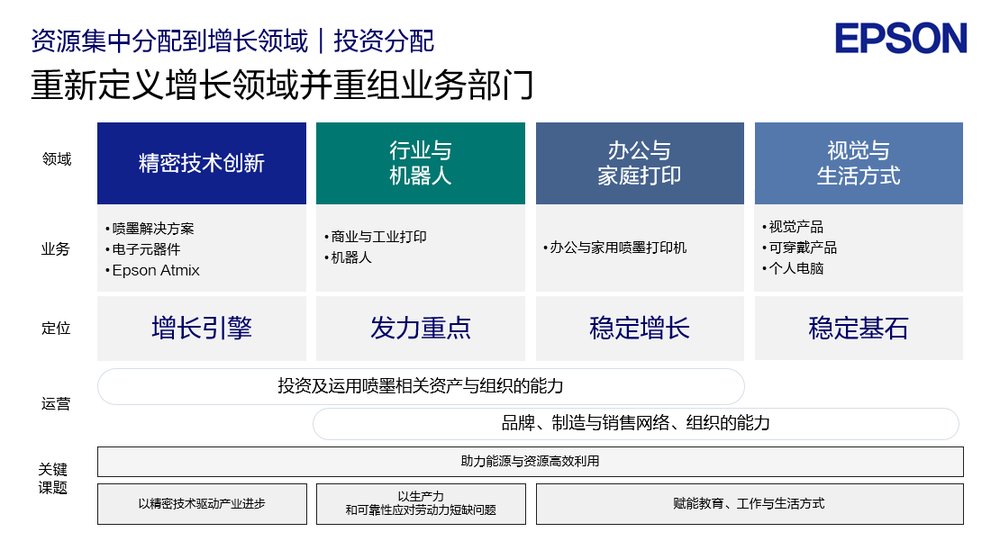Viewport: 1000px width, 559px height.
Task: Select the 助力能源与资源高效利用 bar
Action: (x=530, y=461)
